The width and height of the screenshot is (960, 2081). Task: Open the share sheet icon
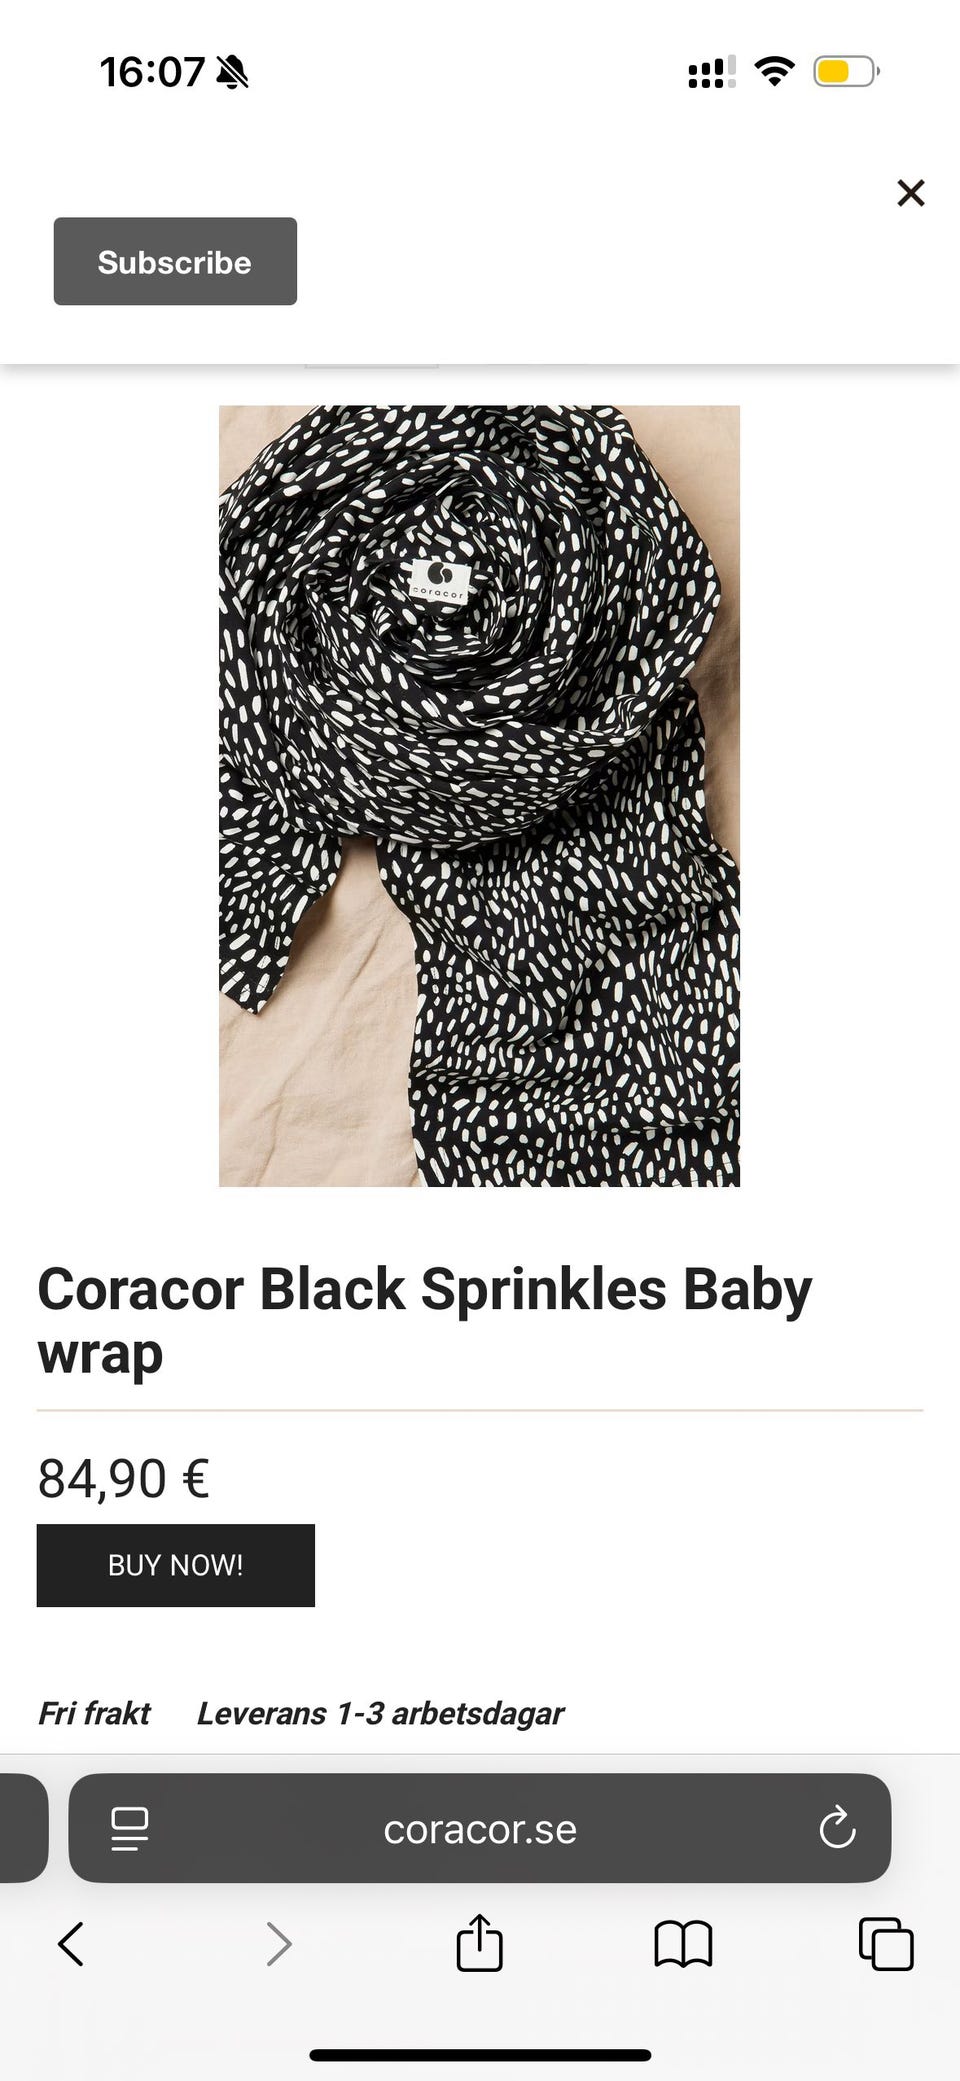click(x=480, y=1942)
